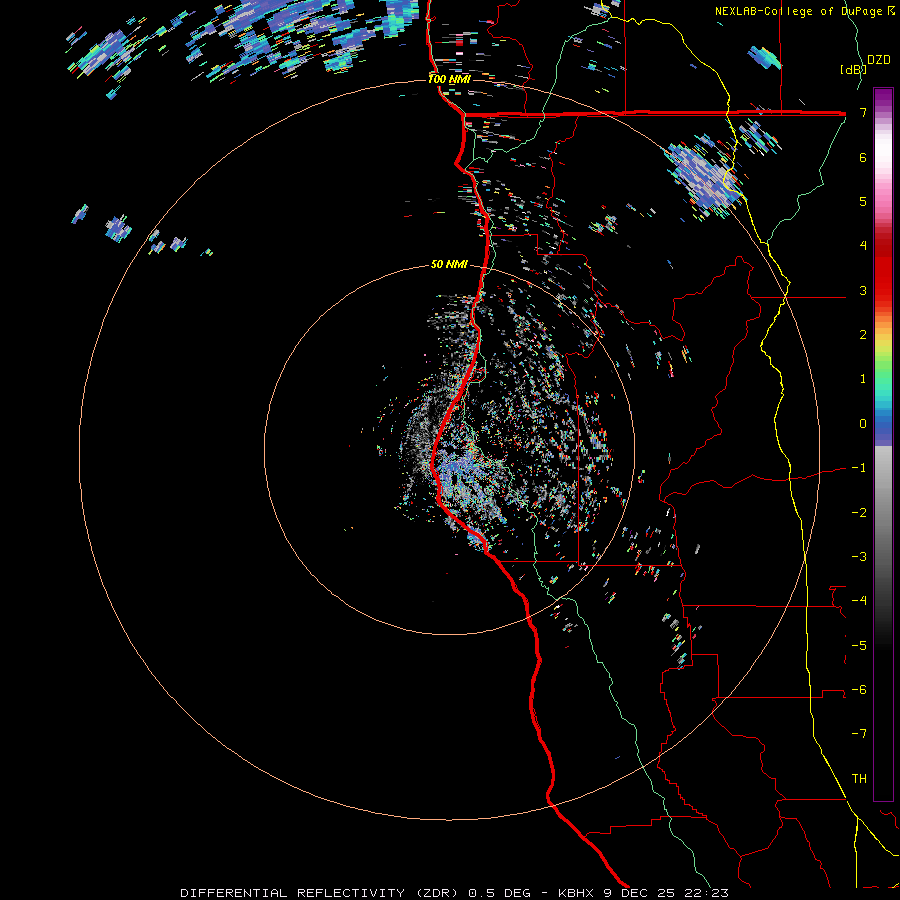Screen dimensions: 900x900
Task: Click the '7' value on color scale
Action: [x=863, y=112]
